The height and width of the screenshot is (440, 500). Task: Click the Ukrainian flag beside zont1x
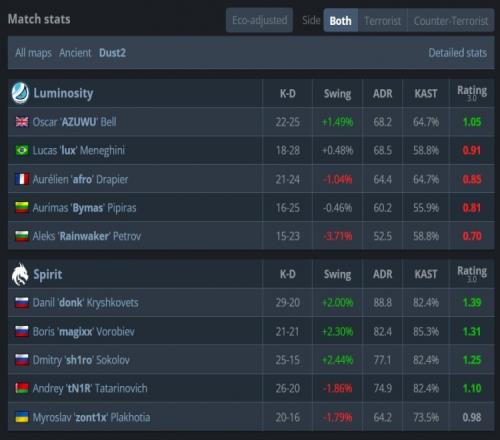pos(22,417)
